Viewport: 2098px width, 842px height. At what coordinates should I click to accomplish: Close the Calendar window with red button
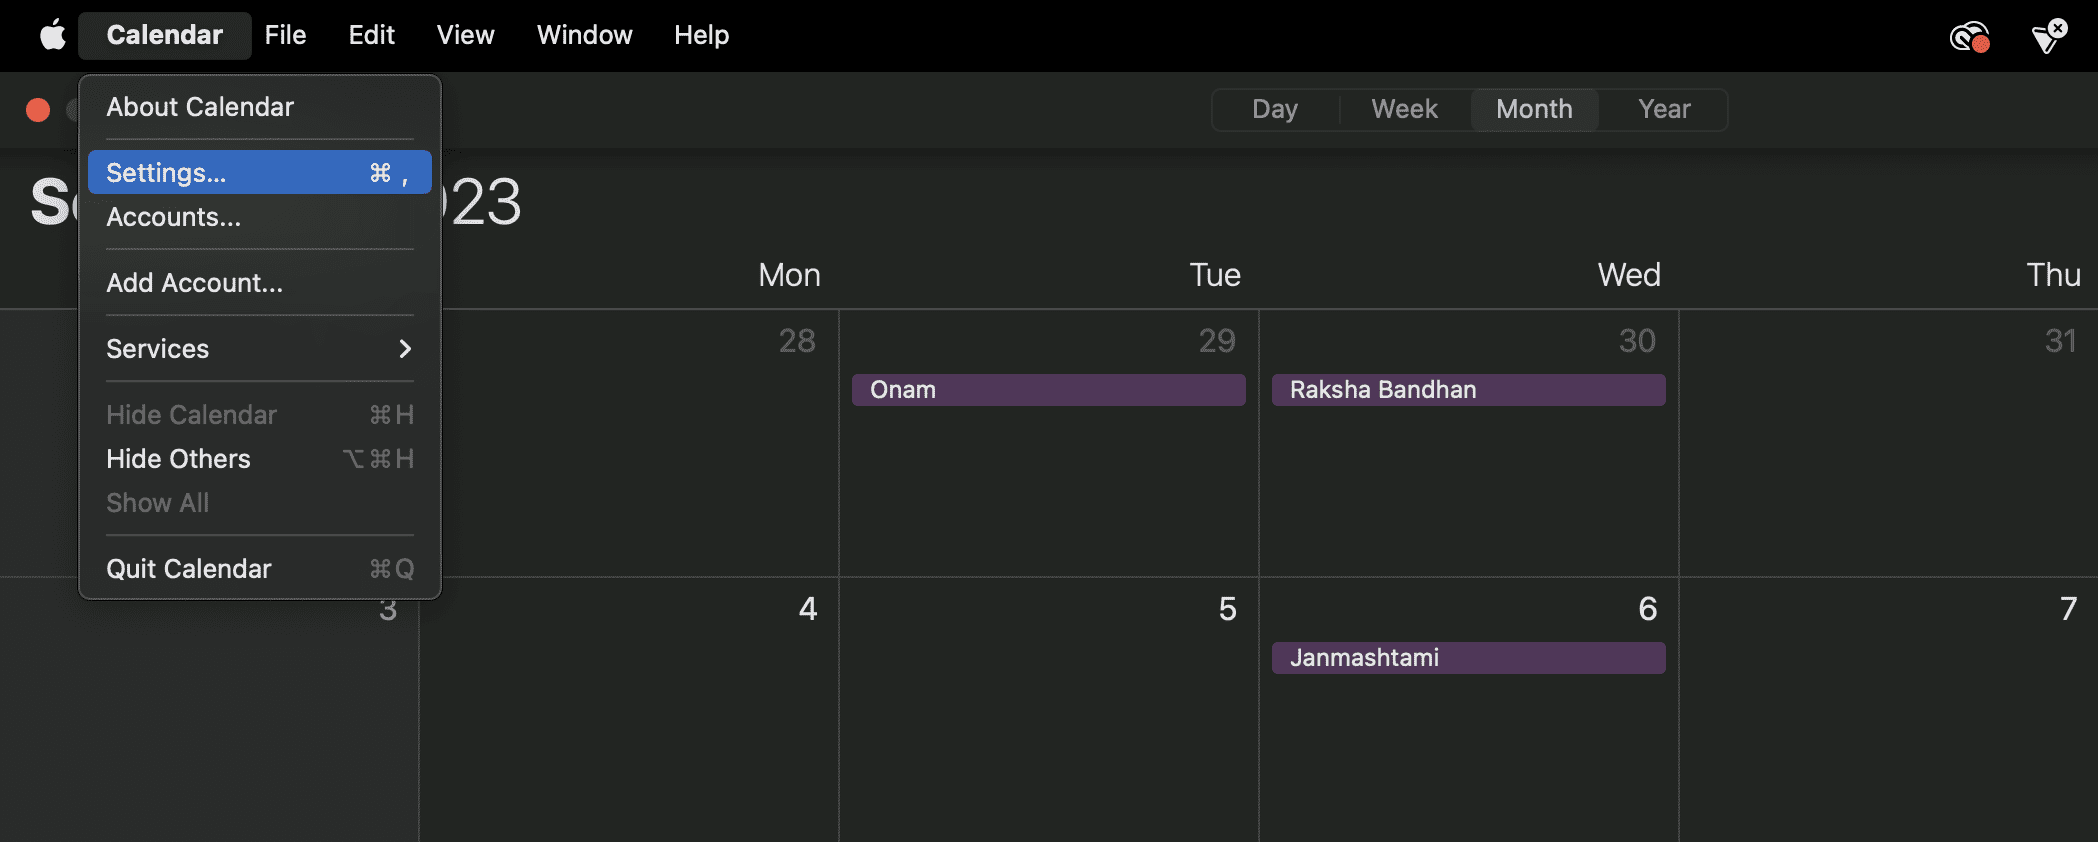[38, 109]
